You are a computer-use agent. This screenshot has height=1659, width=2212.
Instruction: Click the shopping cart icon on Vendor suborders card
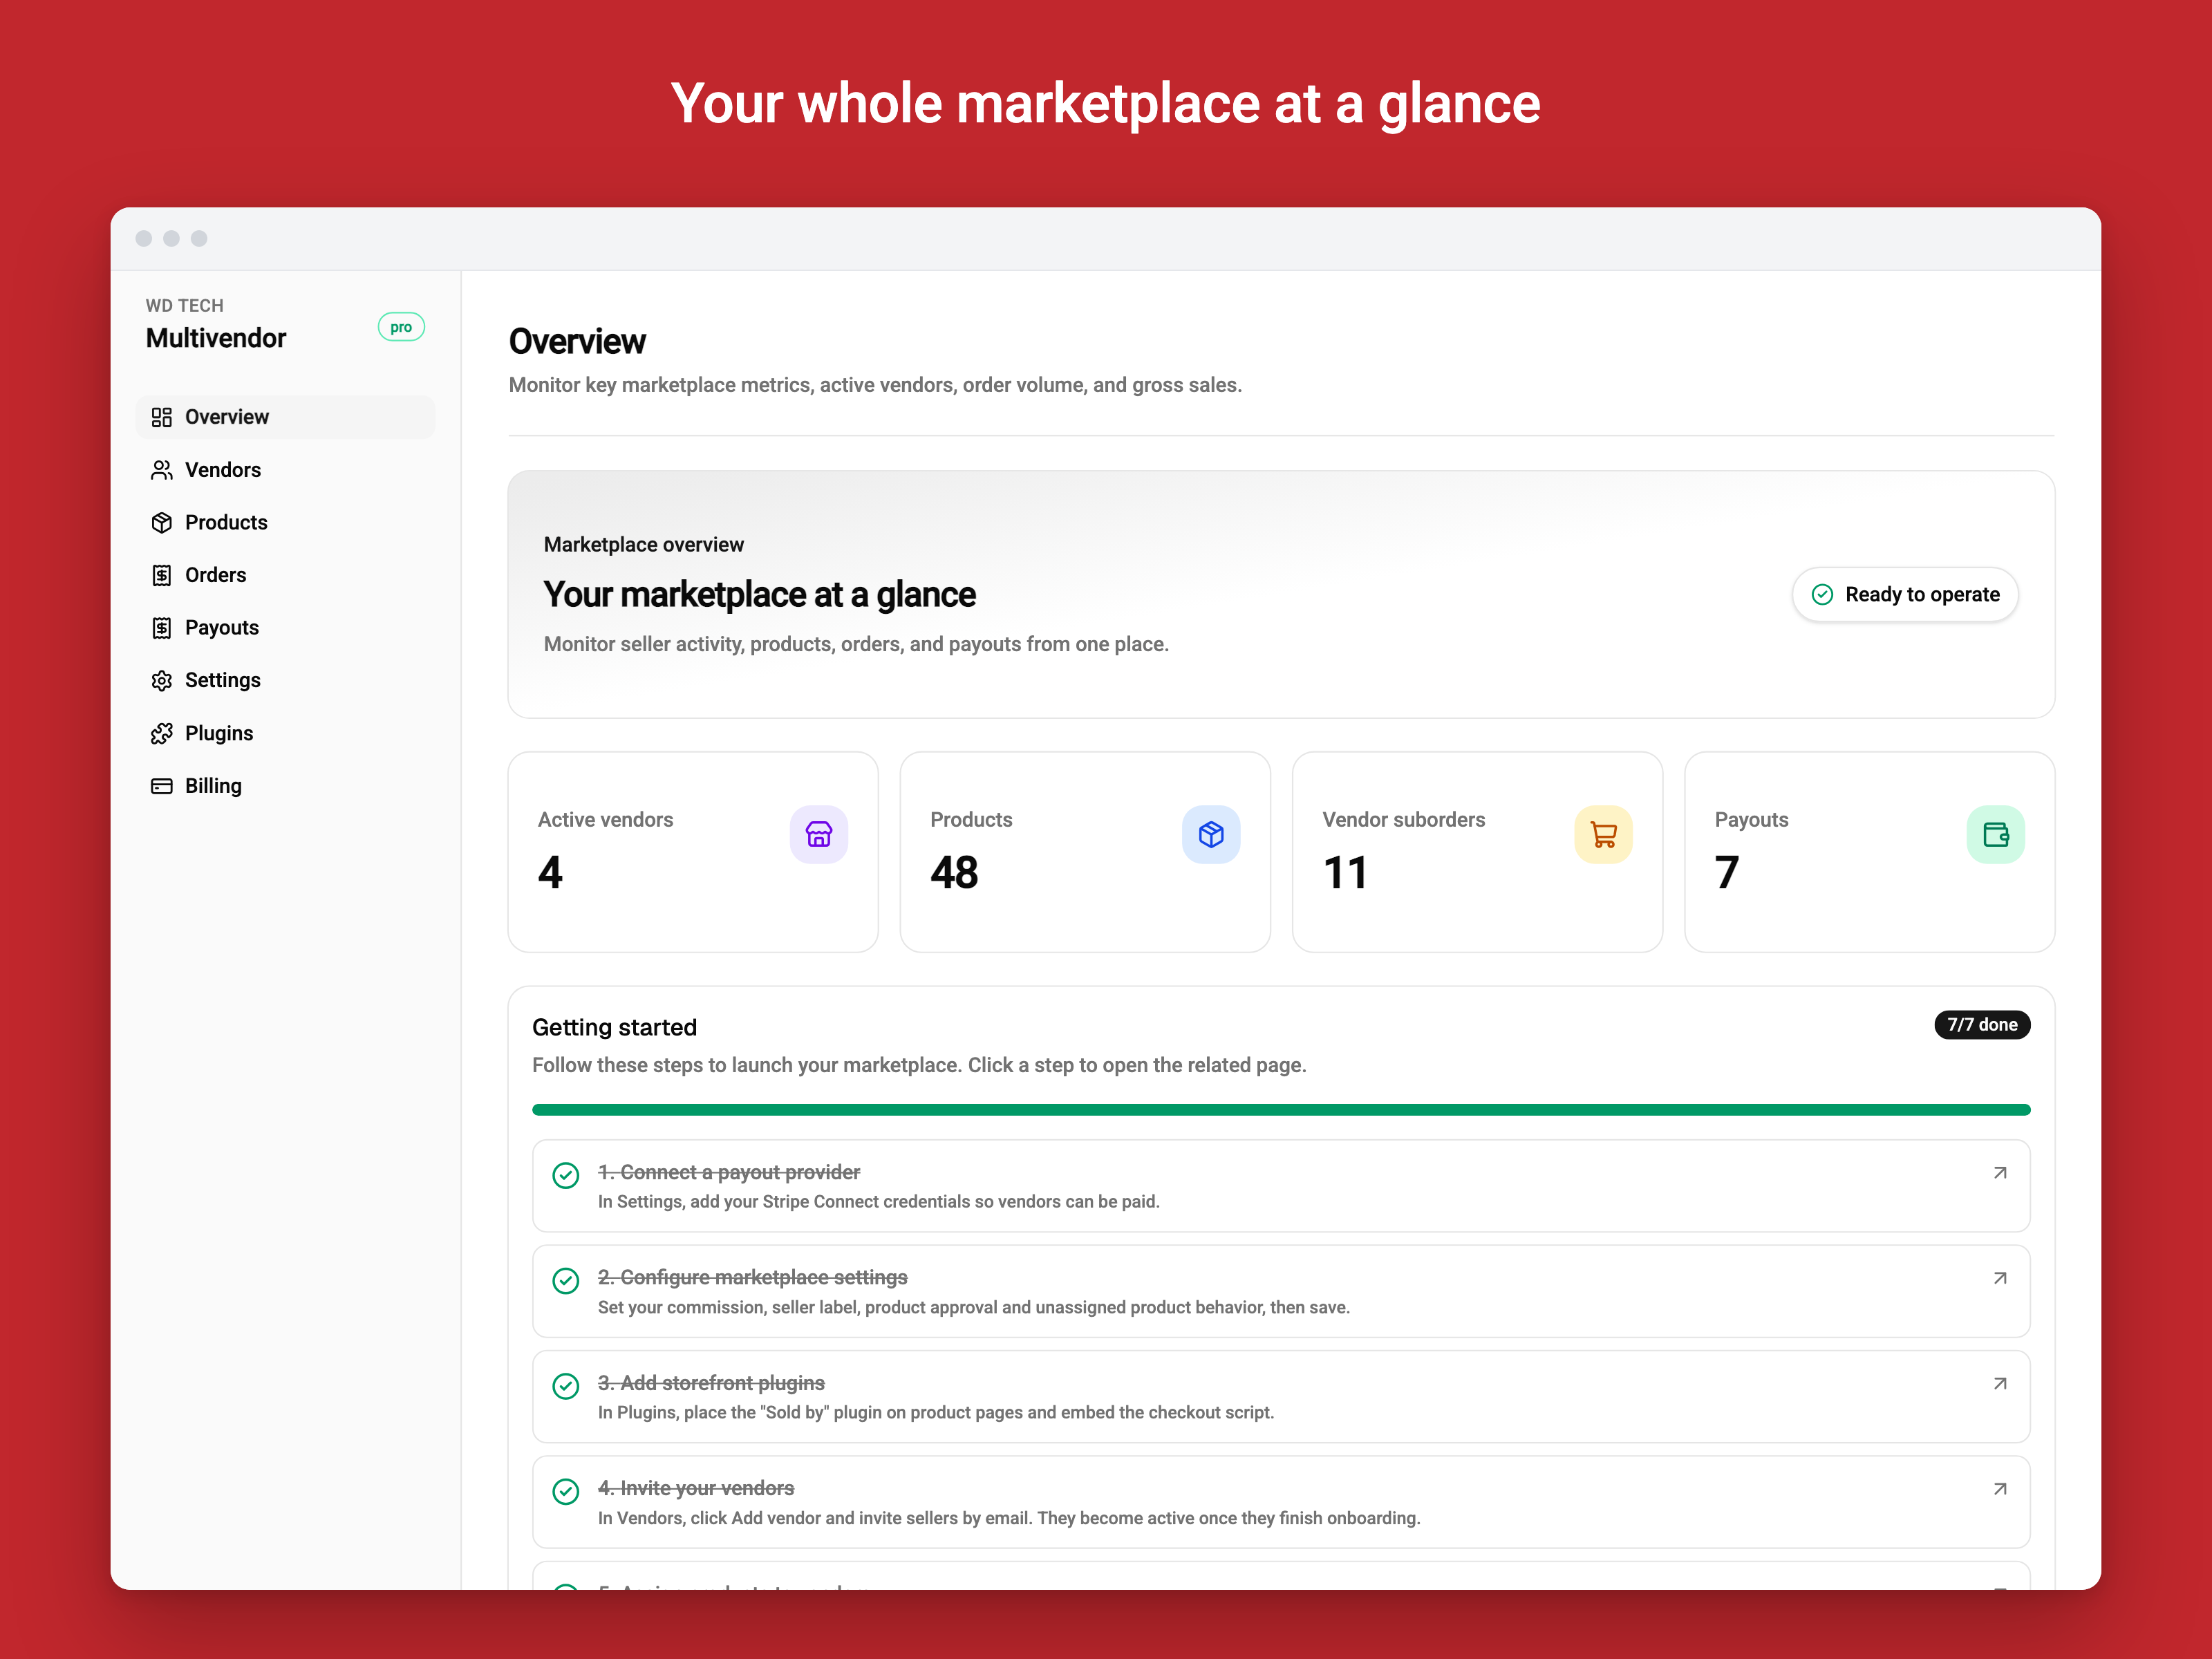click(1603, 834)
